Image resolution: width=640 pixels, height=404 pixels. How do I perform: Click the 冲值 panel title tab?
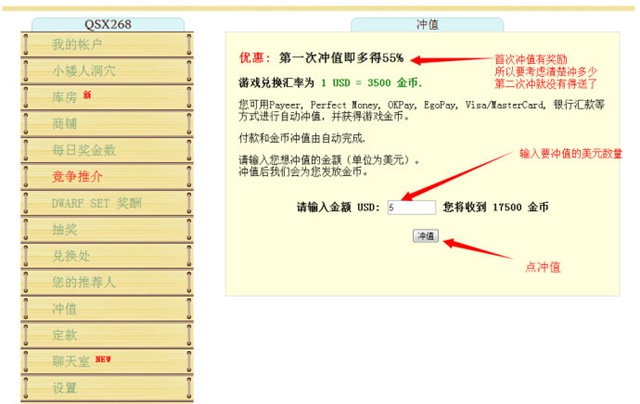click(427, 23)
